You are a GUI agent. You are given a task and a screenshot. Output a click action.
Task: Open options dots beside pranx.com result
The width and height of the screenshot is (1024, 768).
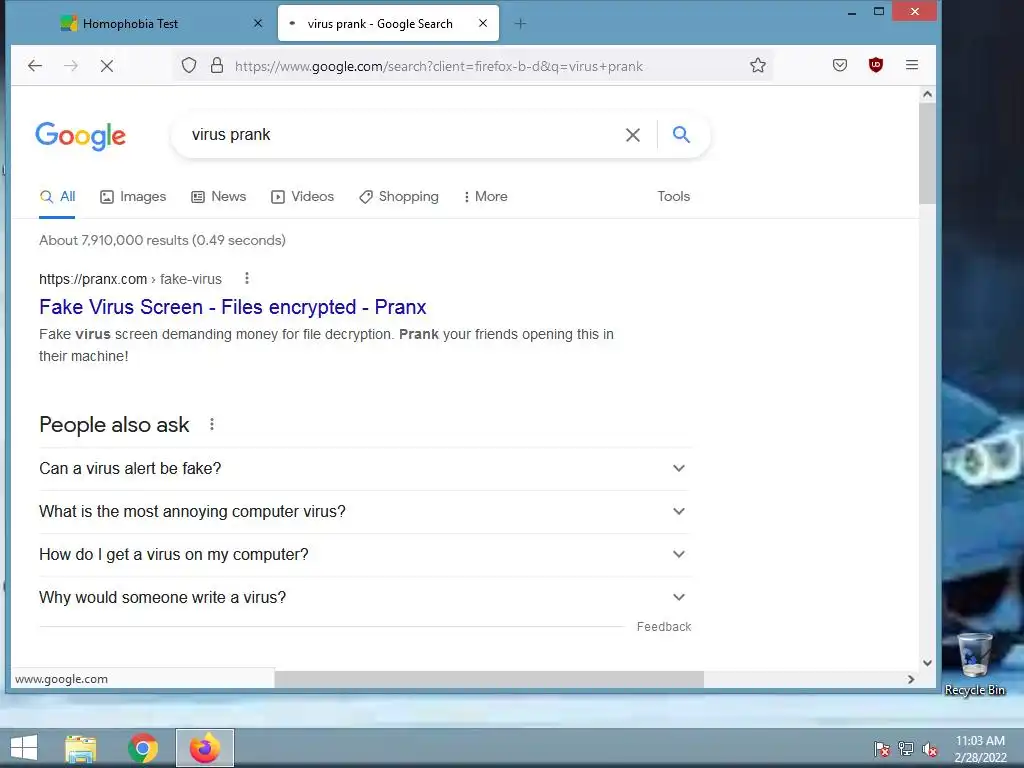pos(247,278)
